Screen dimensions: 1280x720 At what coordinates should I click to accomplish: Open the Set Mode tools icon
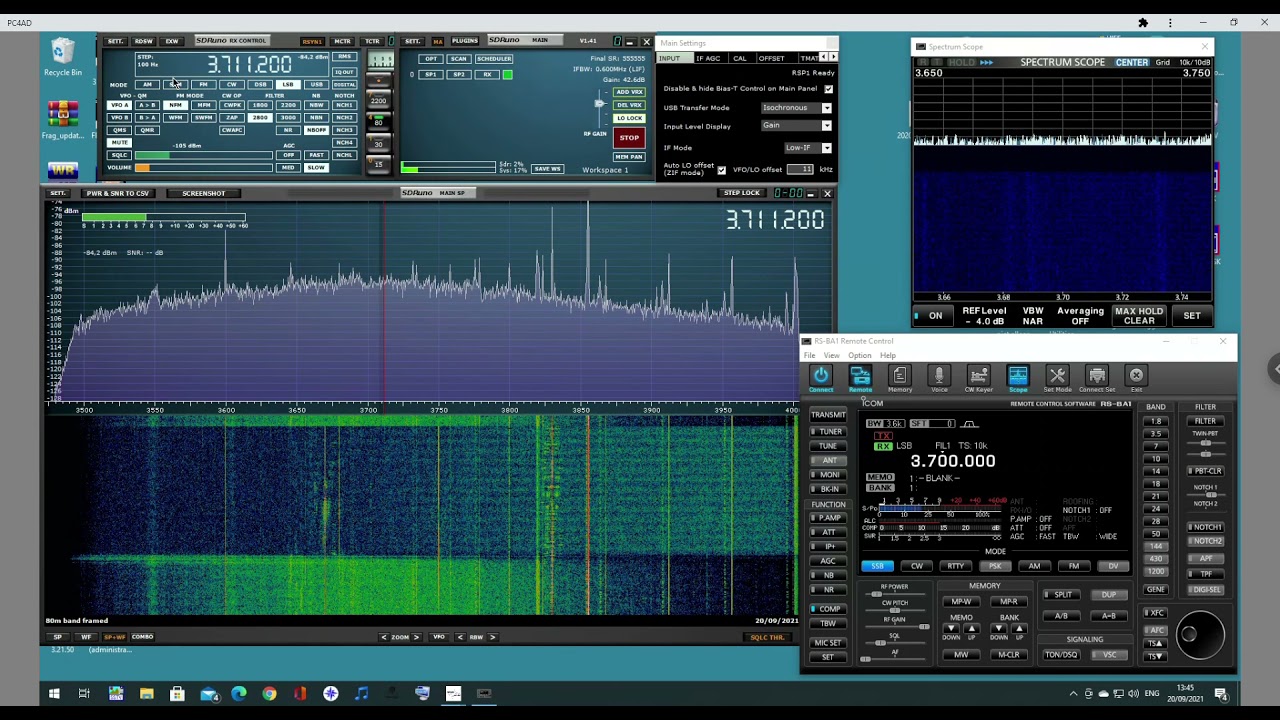[1057, 377]
